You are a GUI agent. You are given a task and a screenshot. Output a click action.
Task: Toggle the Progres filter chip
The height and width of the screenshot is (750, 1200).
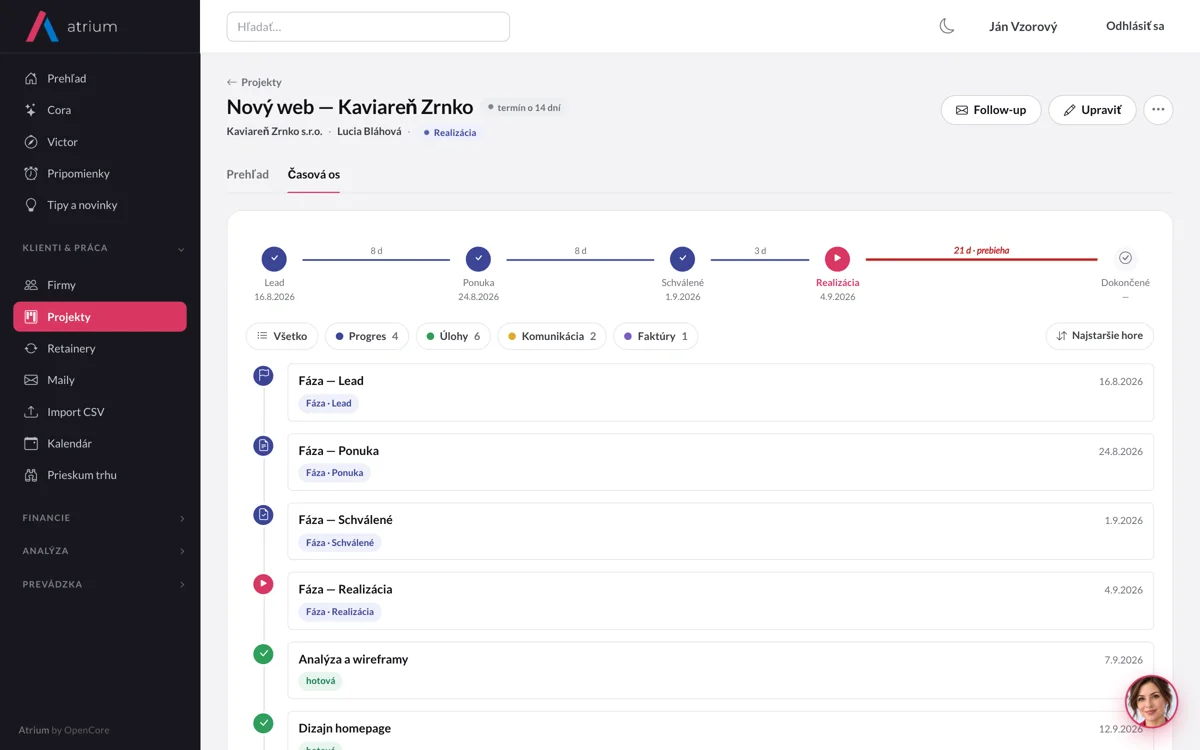[x=367, y=336]
